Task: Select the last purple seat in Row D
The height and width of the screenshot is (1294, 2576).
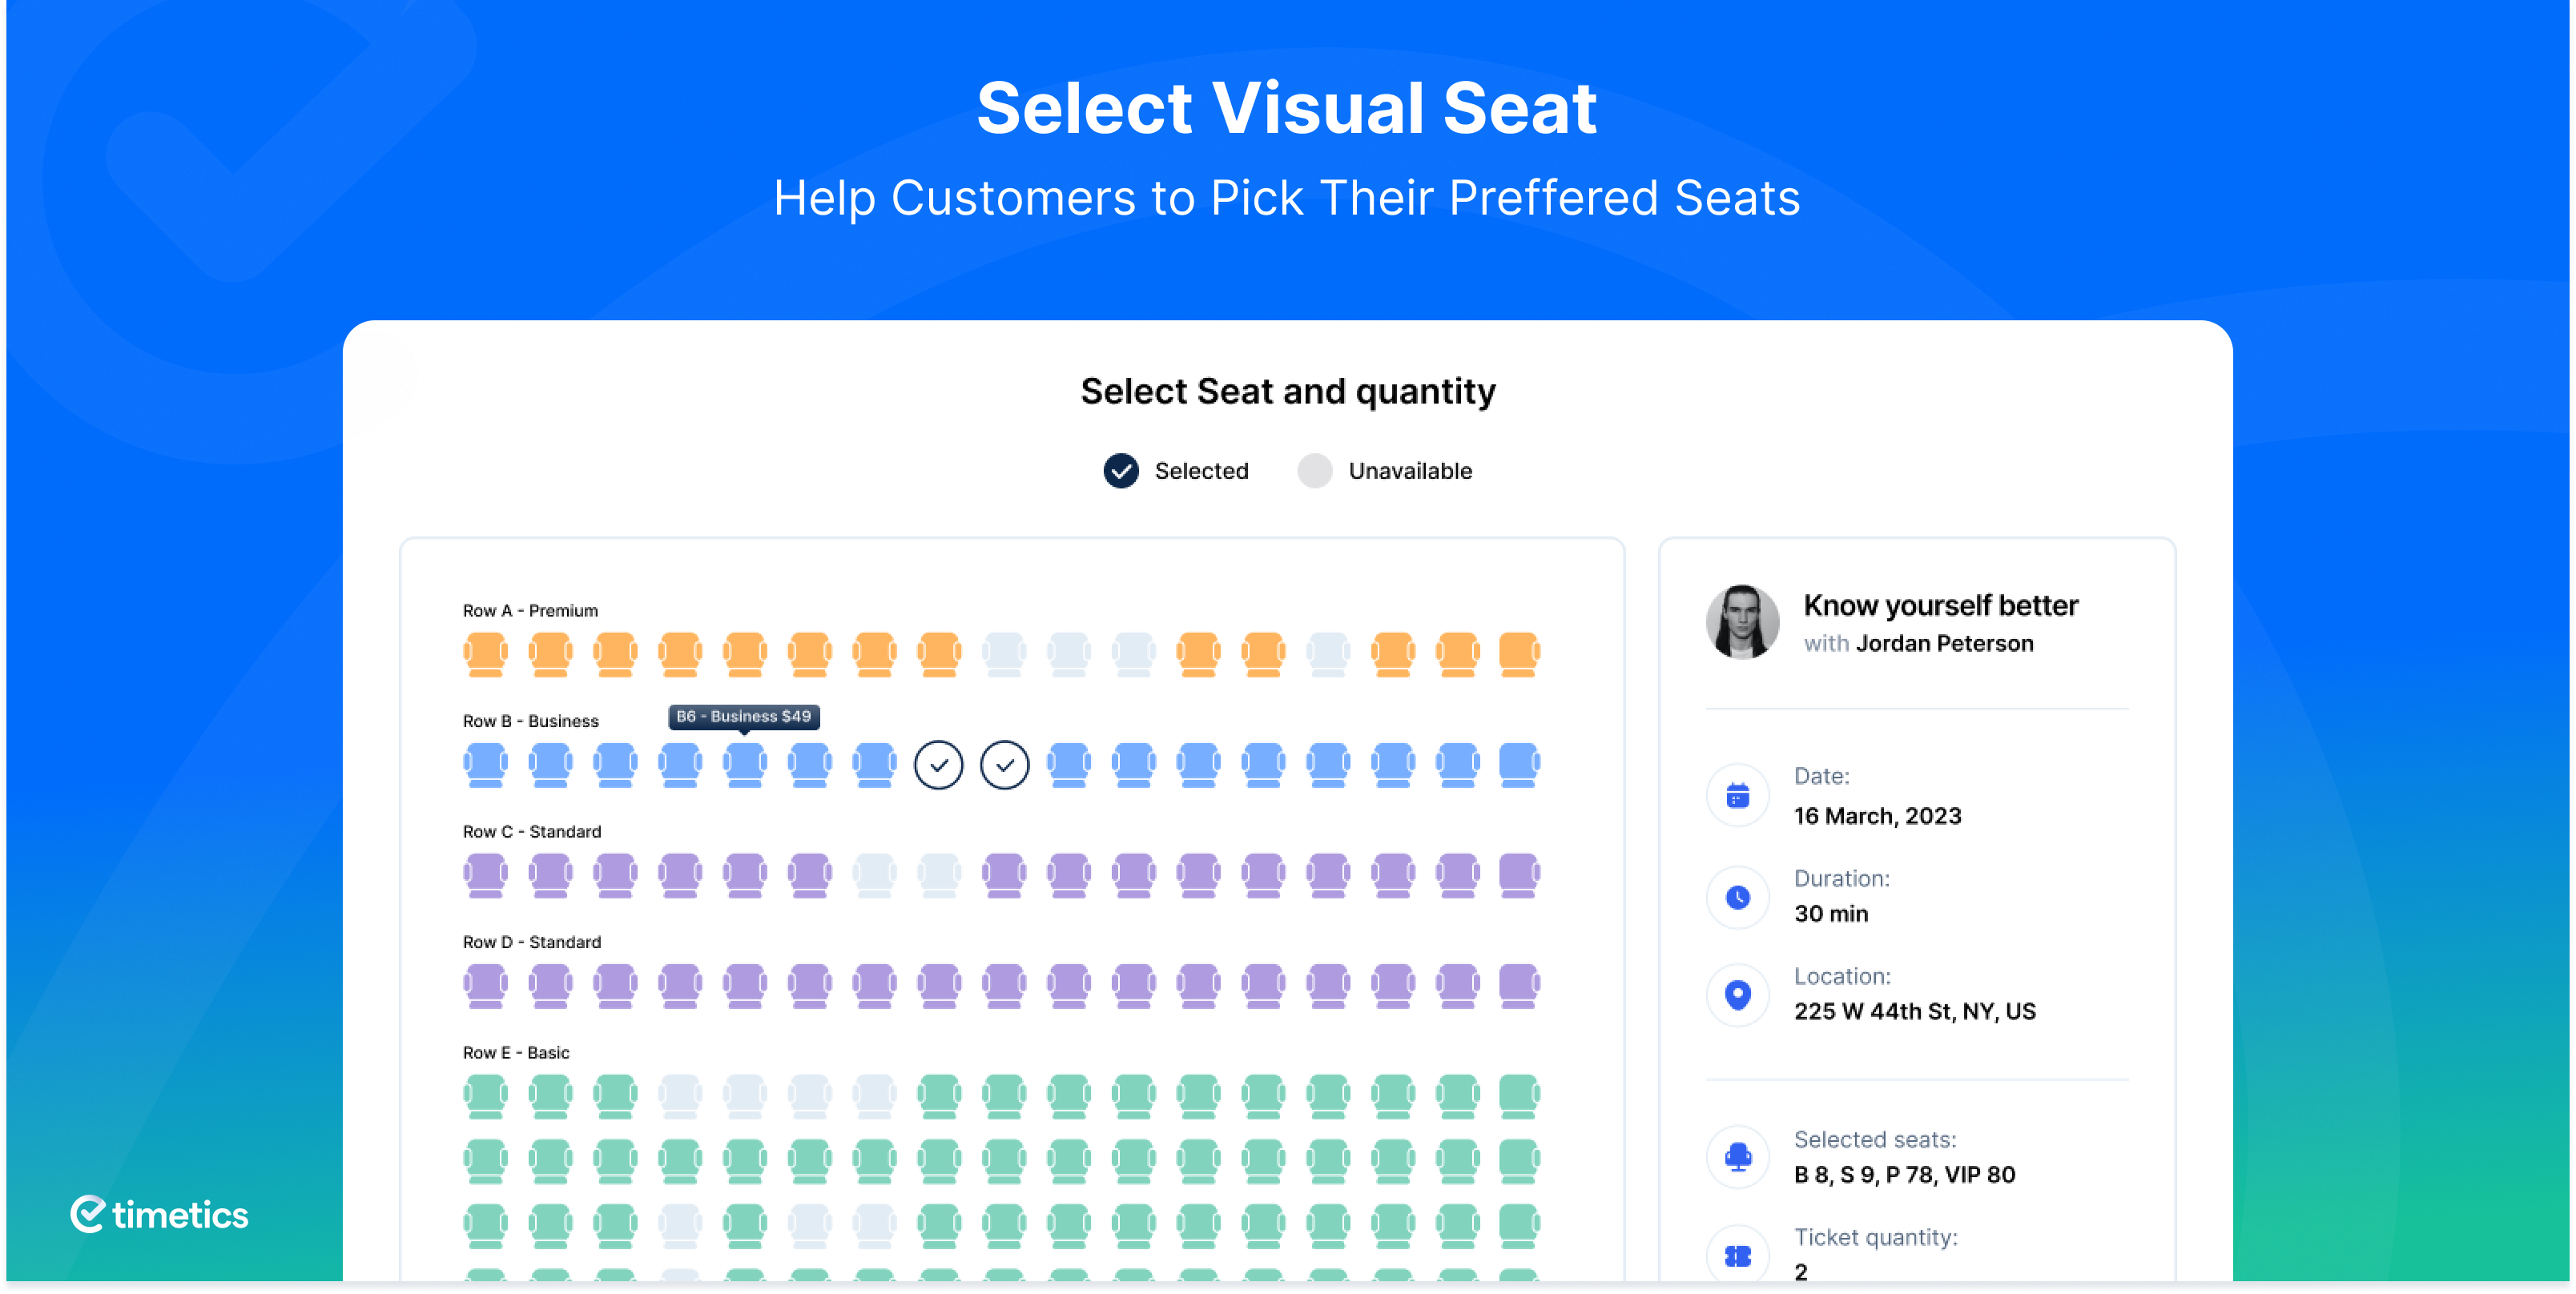Action: [1519, 986]
